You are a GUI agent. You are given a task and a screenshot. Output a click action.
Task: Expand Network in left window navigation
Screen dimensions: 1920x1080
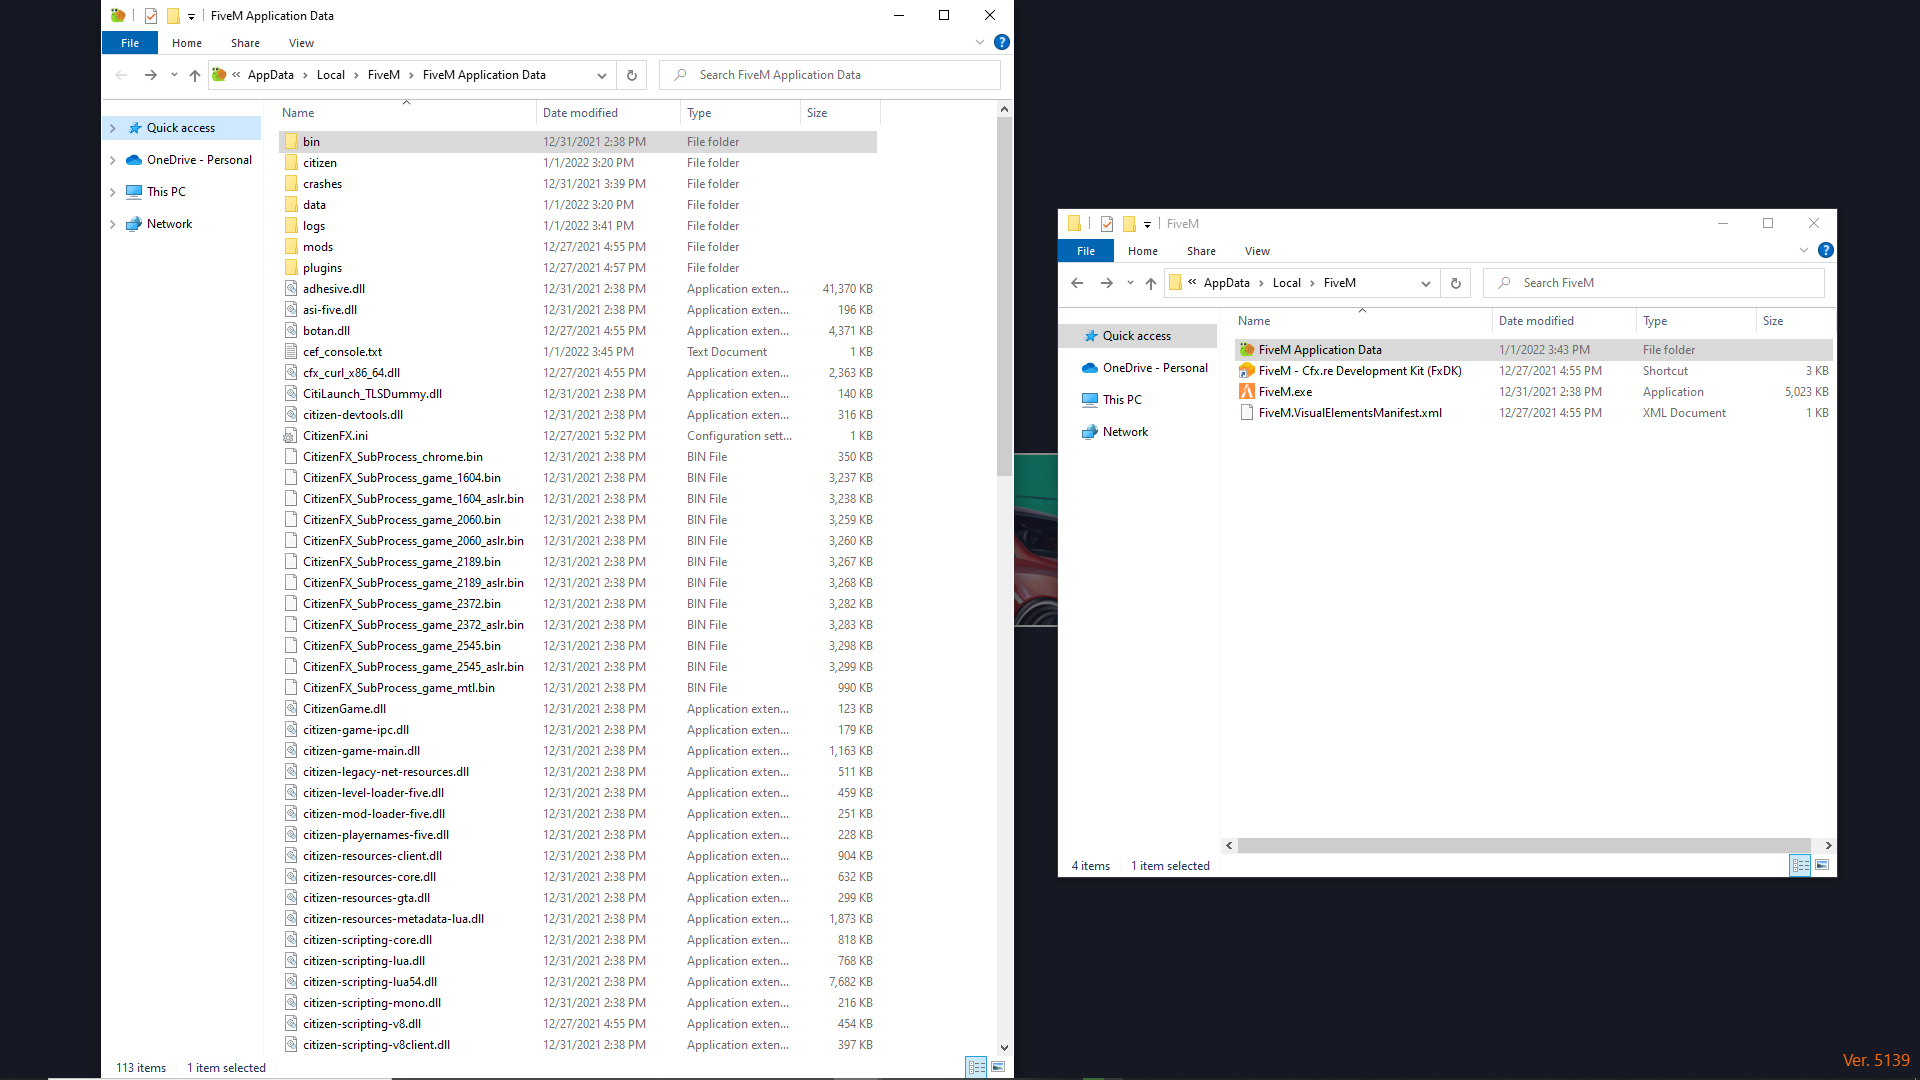click(112, 224)
